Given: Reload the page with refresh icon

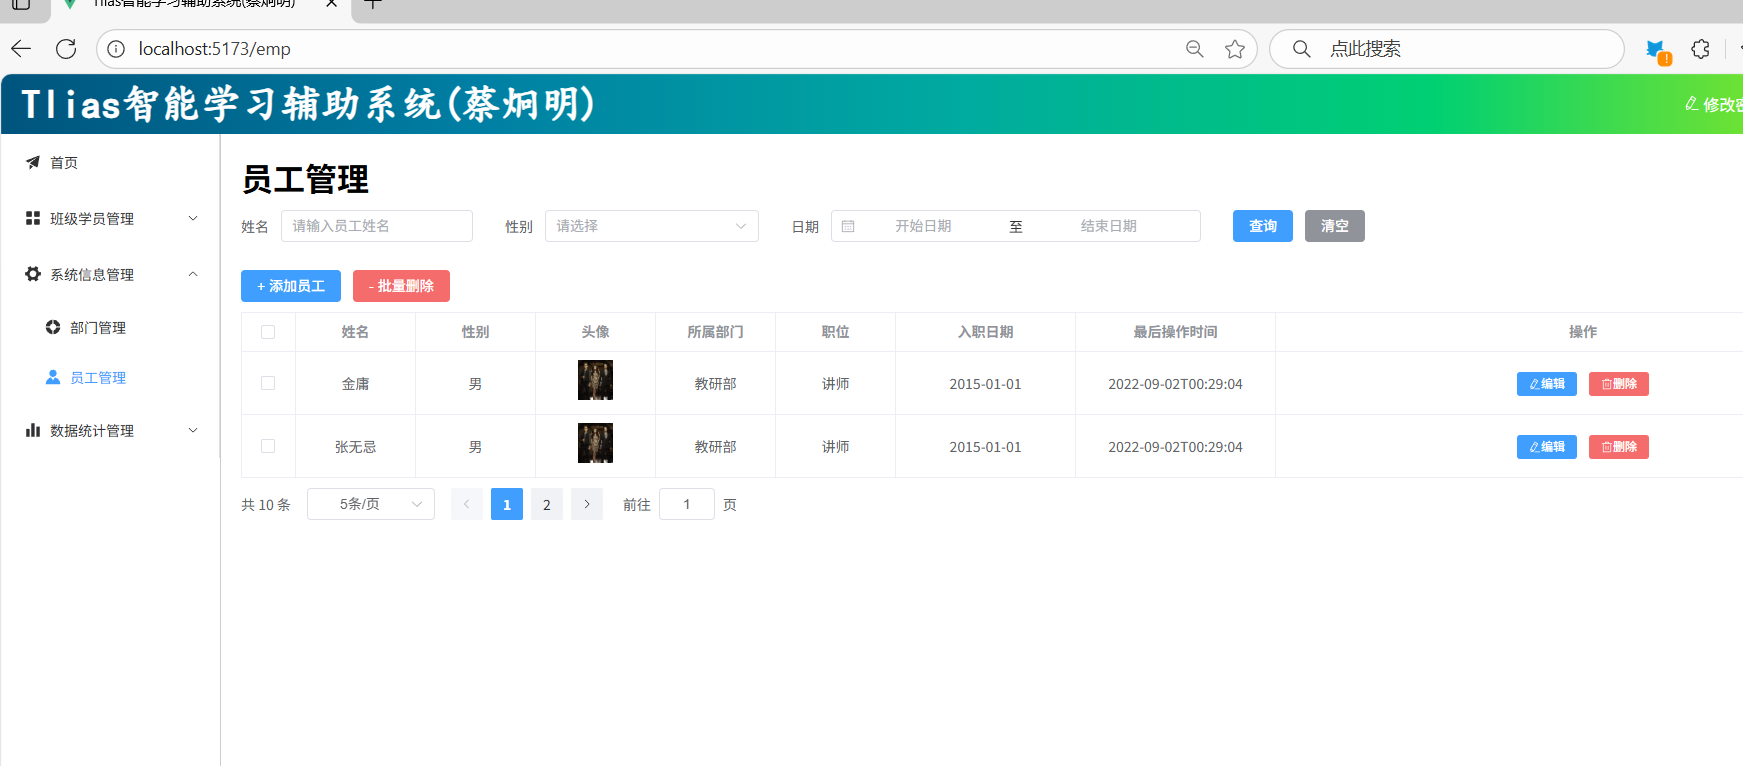Looking at the screenshot, I should (x=66, y=49).
